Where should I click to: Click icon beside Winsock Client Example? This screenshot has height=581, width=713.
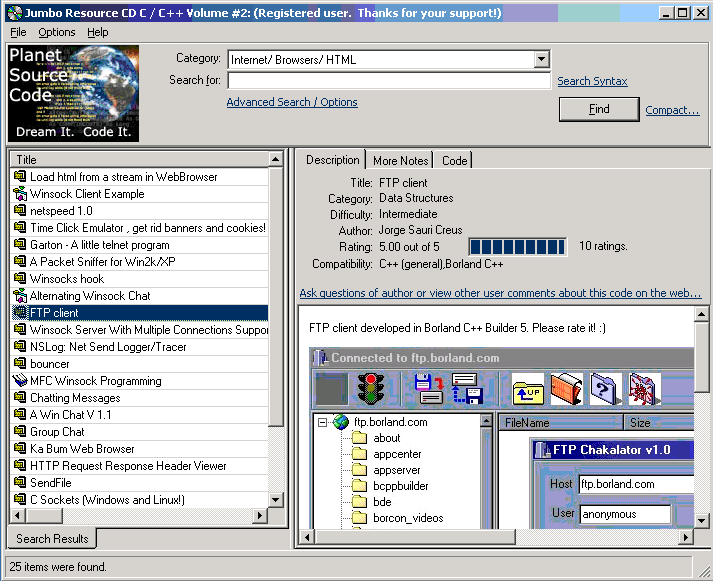(x=20, y=194)
